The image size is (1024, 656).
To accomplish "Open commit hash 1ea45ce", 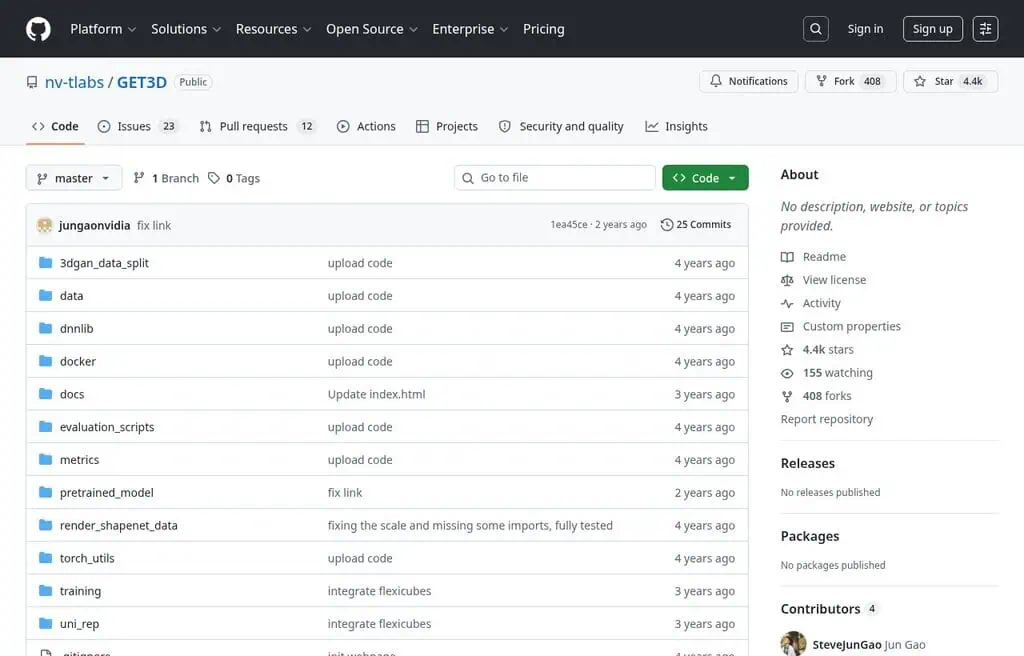I will [568, 224].
